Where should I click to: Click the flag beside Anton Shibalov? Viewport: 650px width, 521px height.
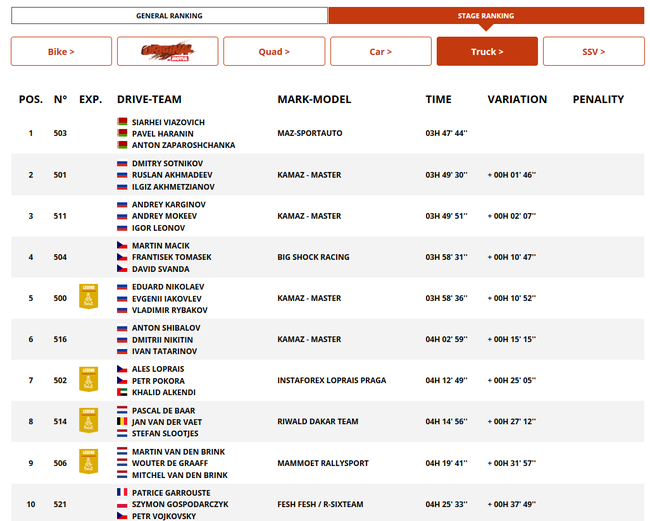coord(122,328)
